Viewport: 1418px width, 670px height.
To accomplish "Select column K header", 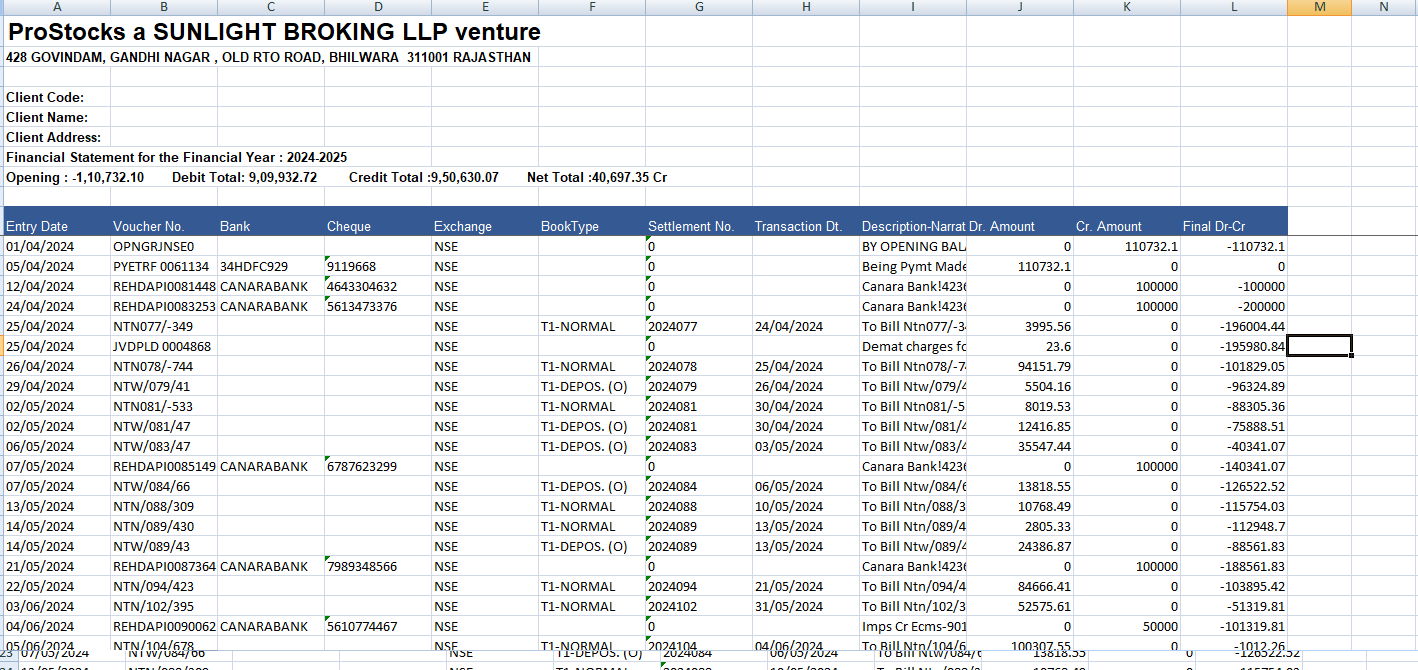I will pos(1127,8).
